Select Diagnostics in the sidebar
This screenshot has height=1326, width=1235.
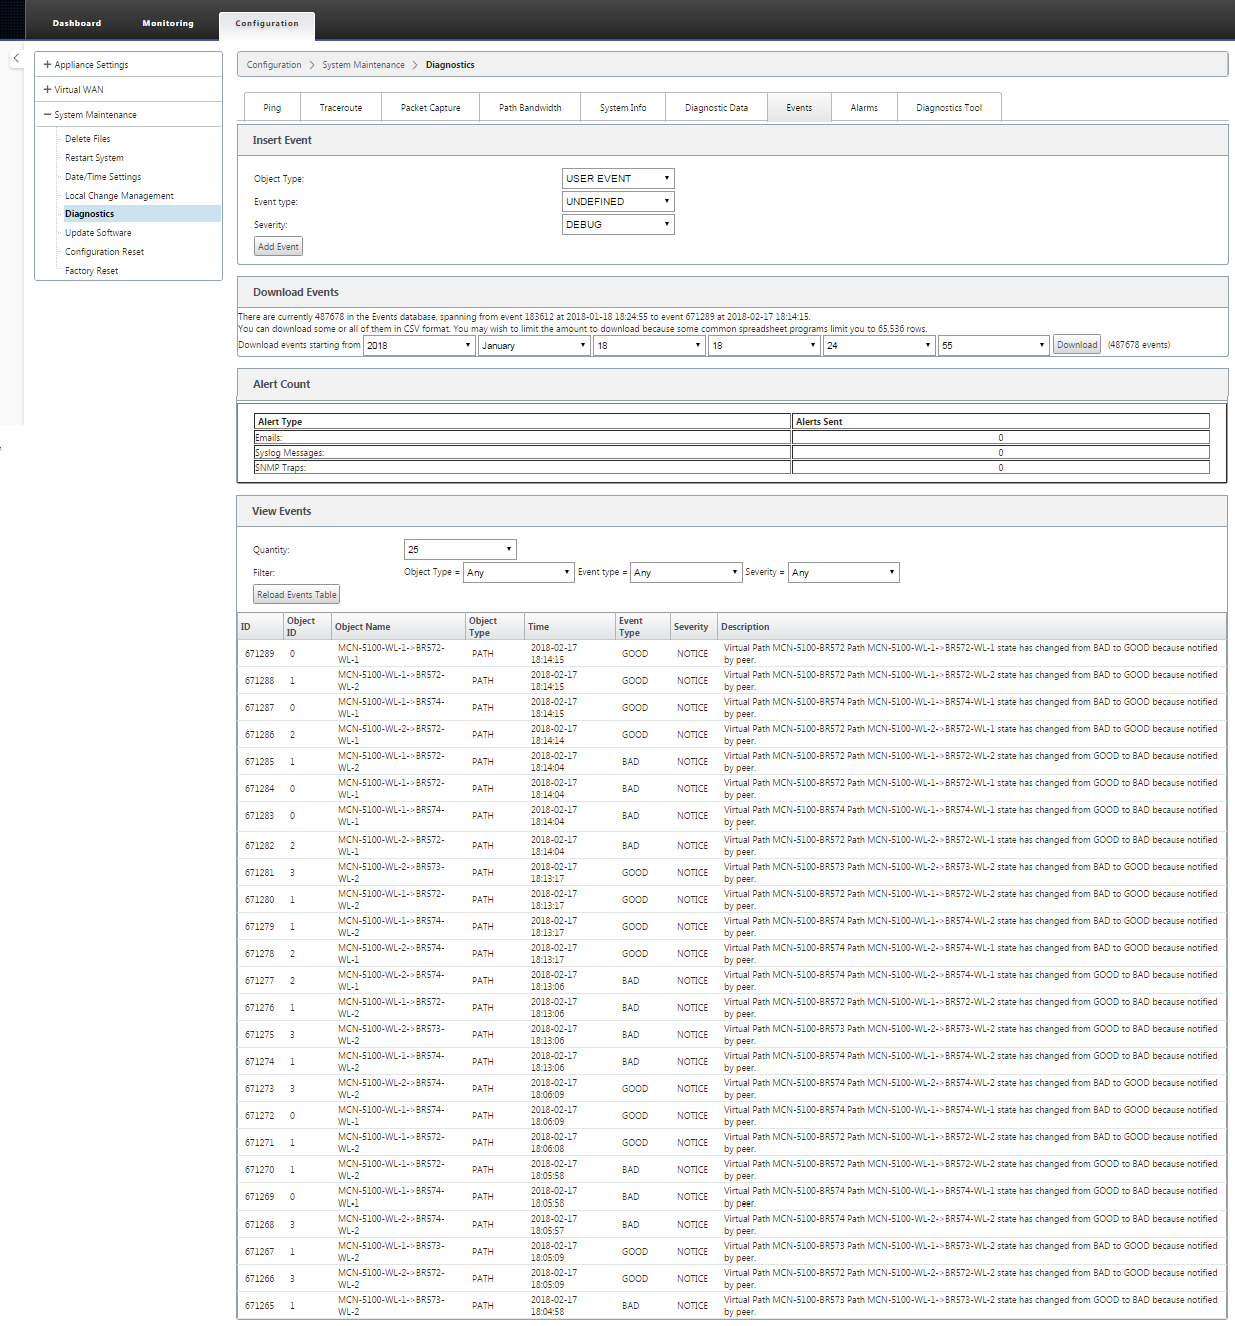[x=141, y=214]
